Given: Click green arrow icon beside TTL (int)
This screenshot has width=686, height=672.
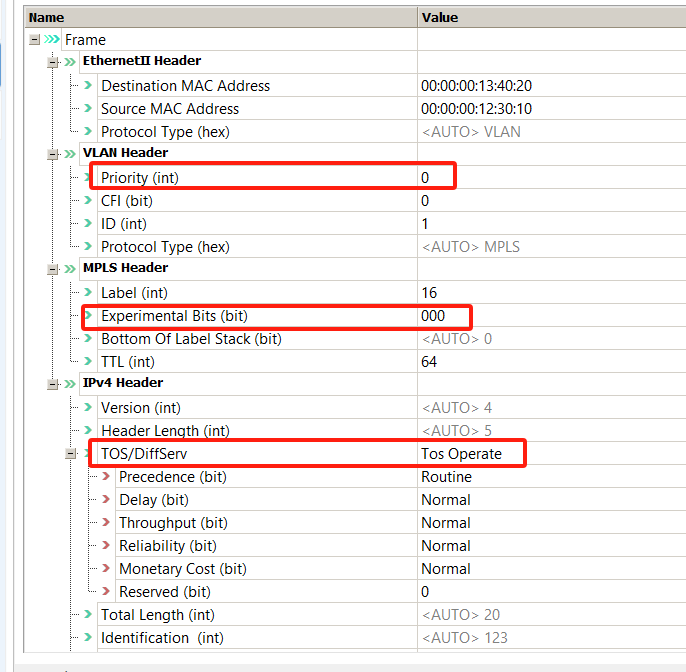Looking at the screenshot, I should [x=88, y=362].
